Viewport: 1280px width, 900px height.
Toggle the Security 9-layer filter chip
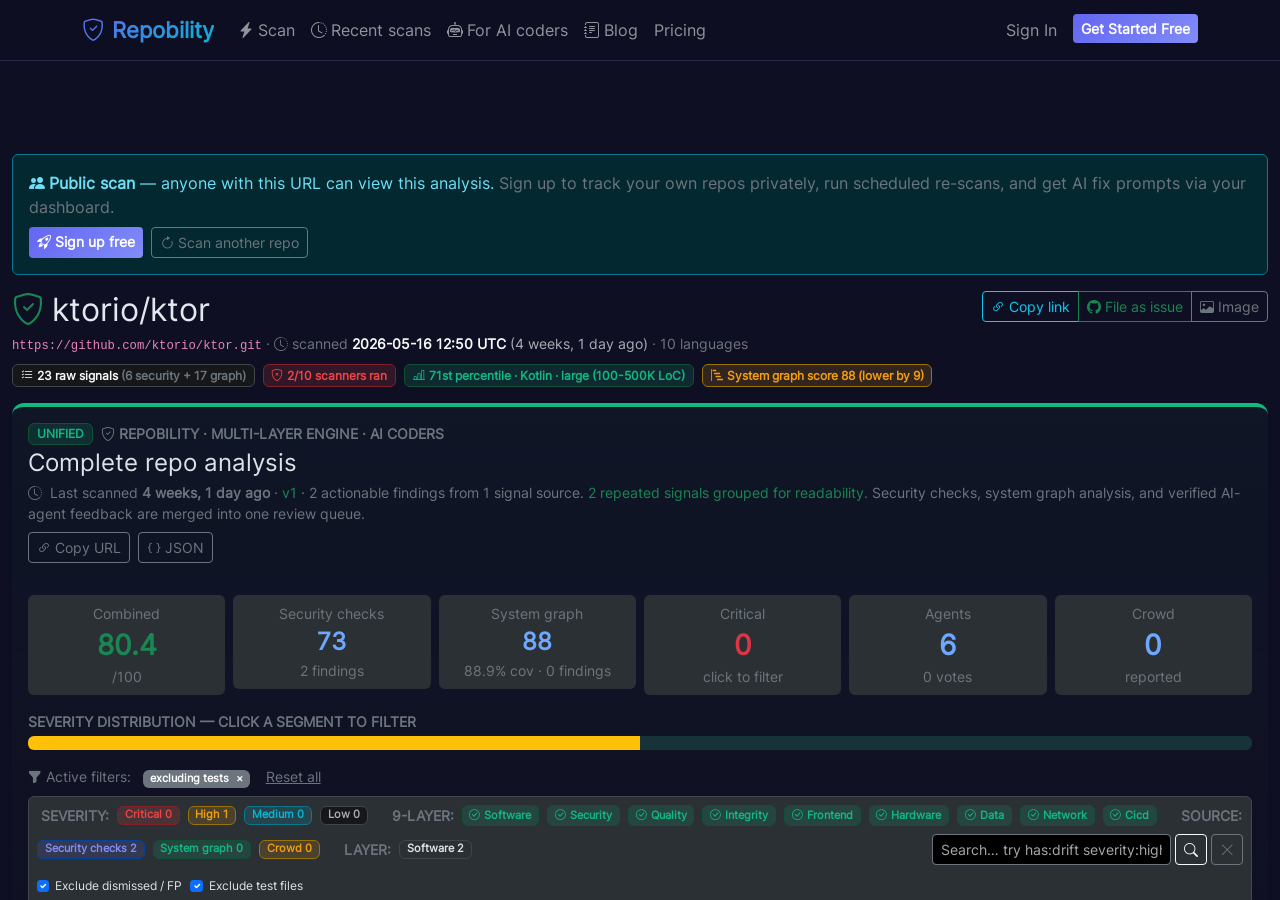pyautogui.click(x=583, y=815)
